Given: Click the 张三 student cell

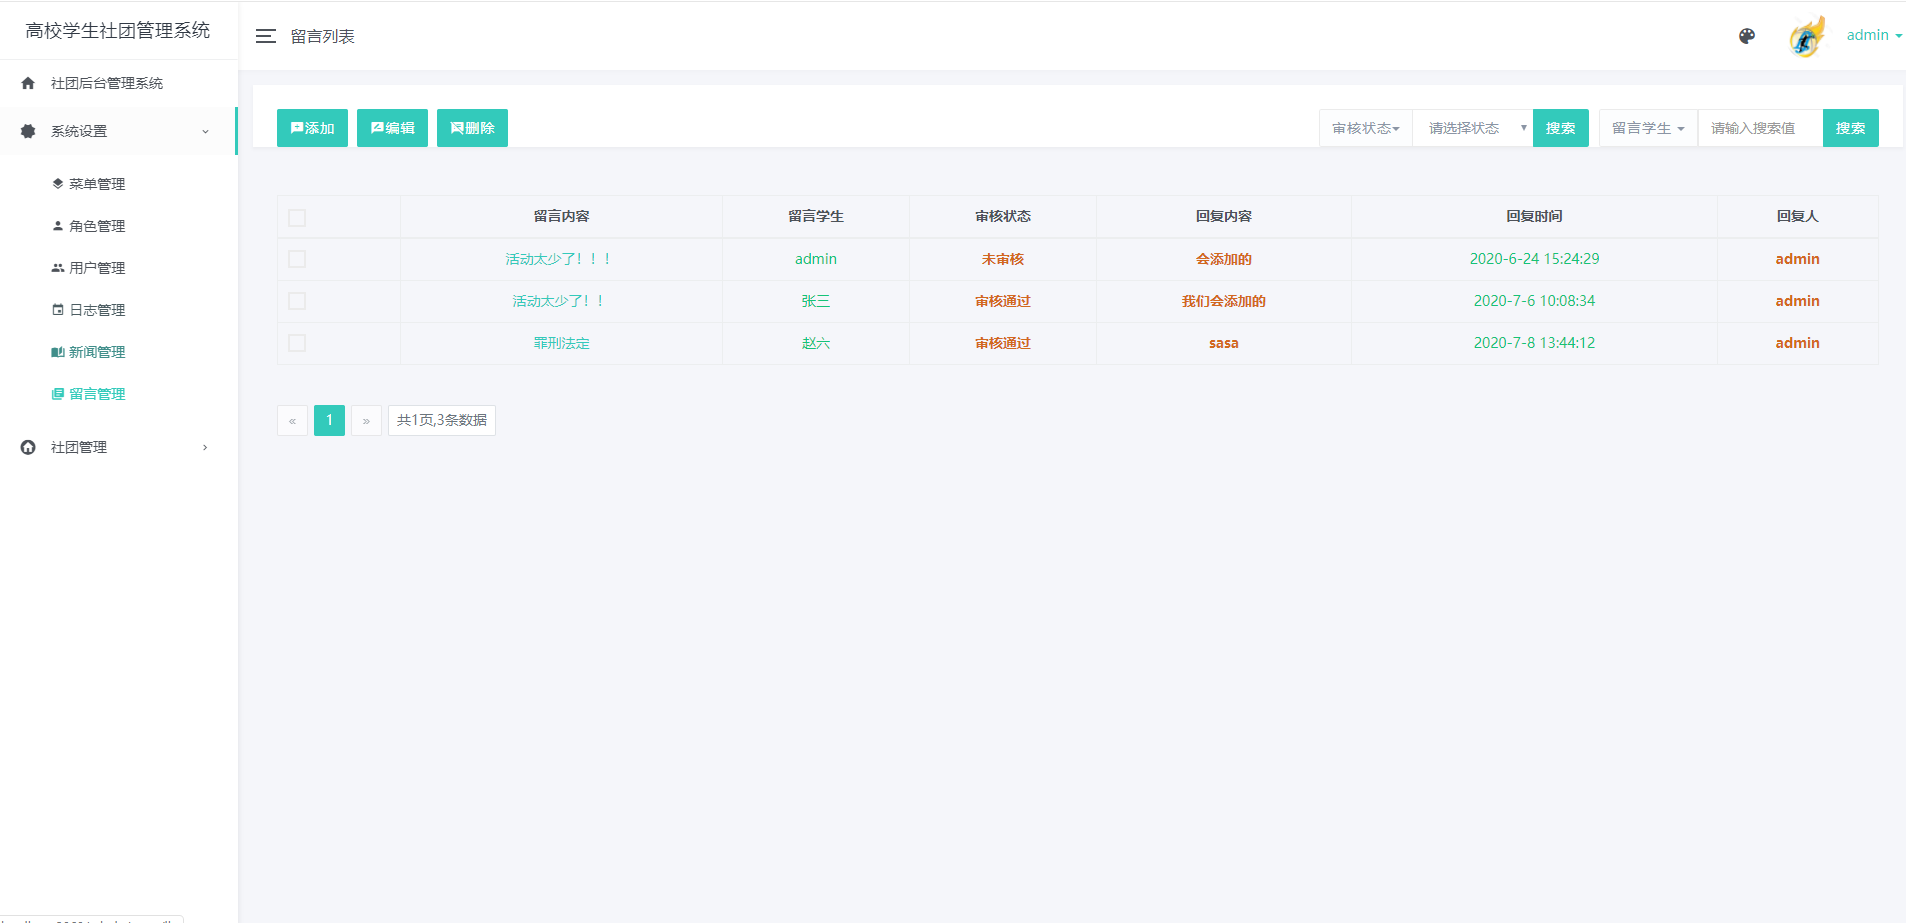Looking at the screenshot, I should (x=816, y=301).
